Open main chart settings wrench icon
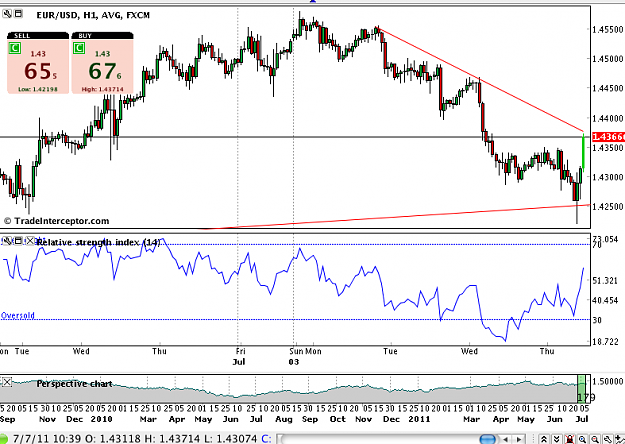The height and width of the screenshot is (444, 625). click(x=7, y=14)
